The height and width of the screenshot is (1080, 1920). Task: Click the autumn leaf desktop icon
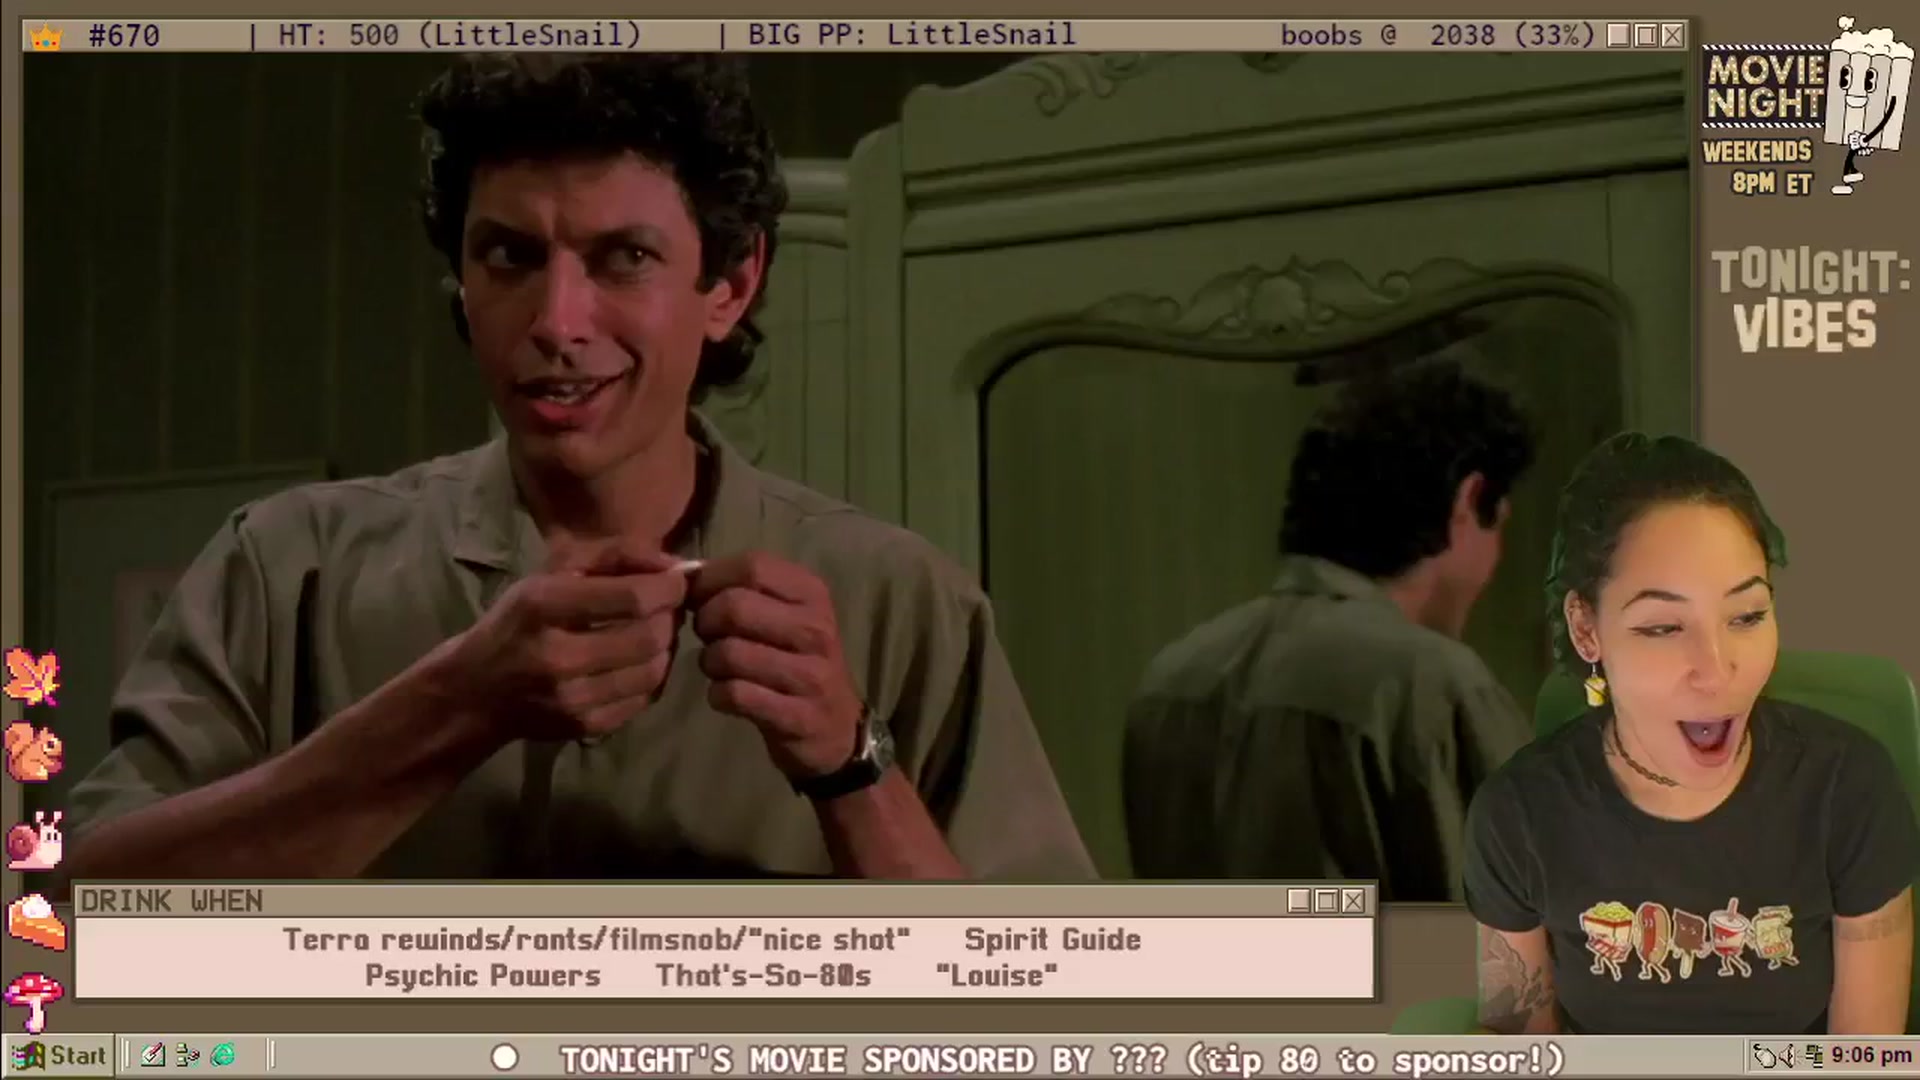(x=32, y=676)
